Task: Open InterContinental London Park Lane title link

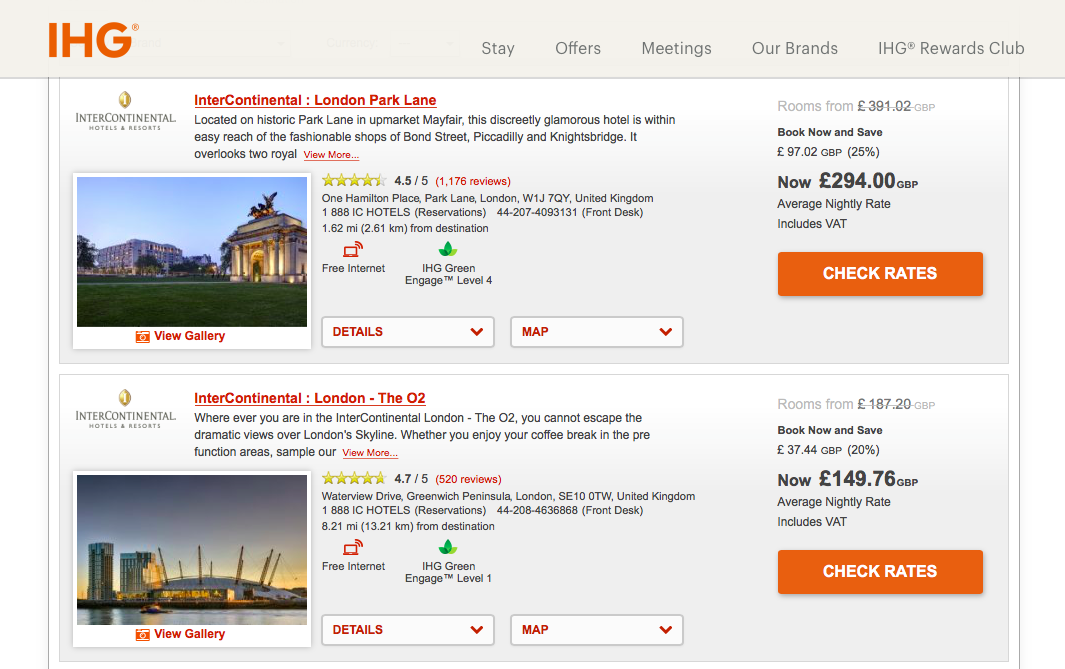Action: click(x=315, y=100)
